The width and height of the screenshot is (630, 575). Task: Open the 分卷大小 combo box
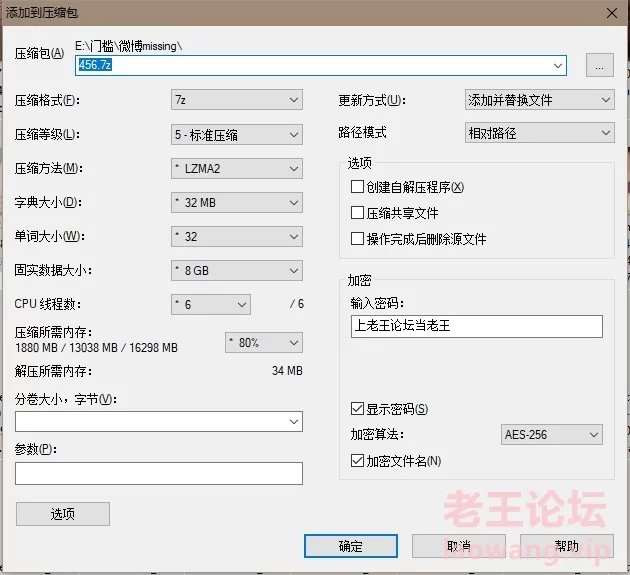coord(159,422)
